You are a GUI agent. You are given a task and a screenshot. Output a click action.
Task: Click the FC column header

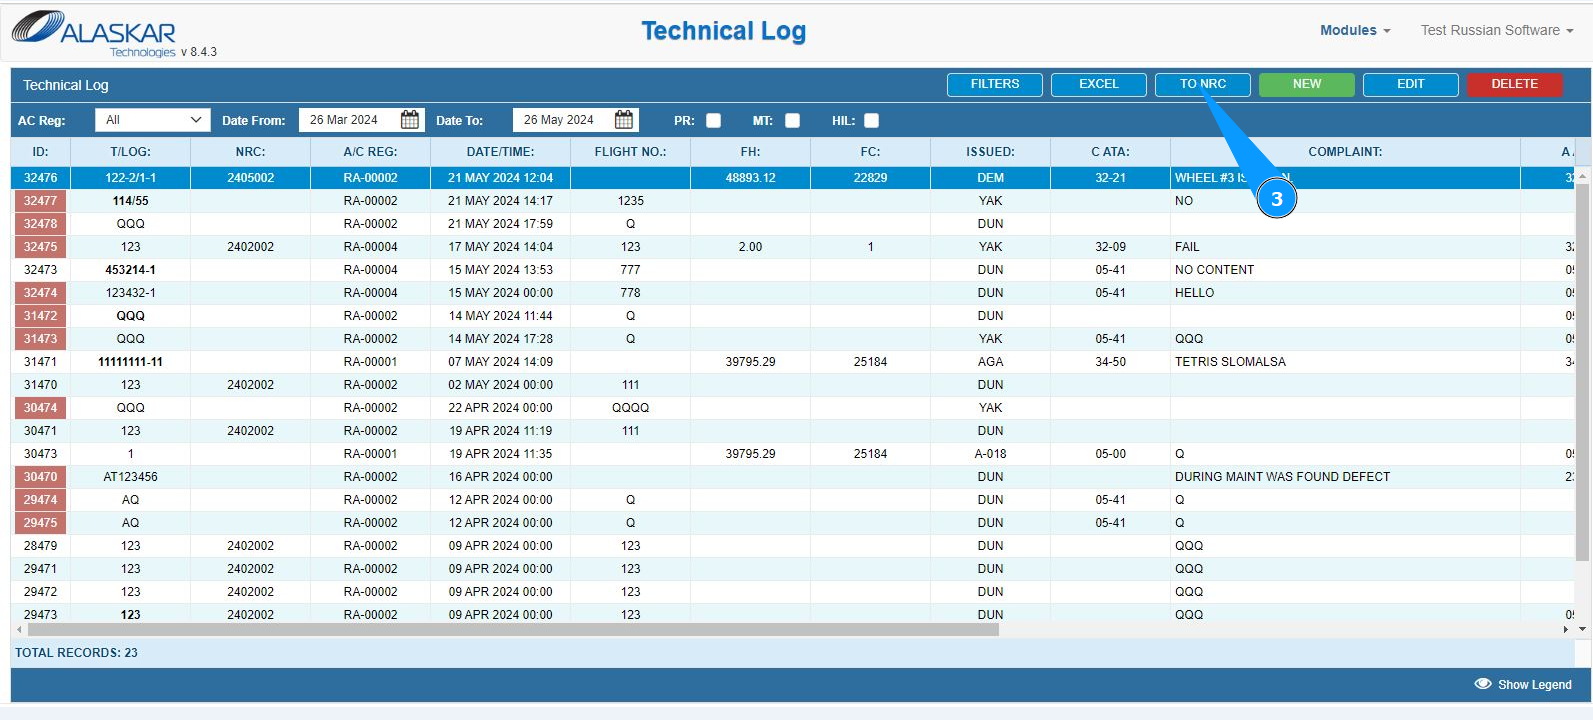point(870,152)
